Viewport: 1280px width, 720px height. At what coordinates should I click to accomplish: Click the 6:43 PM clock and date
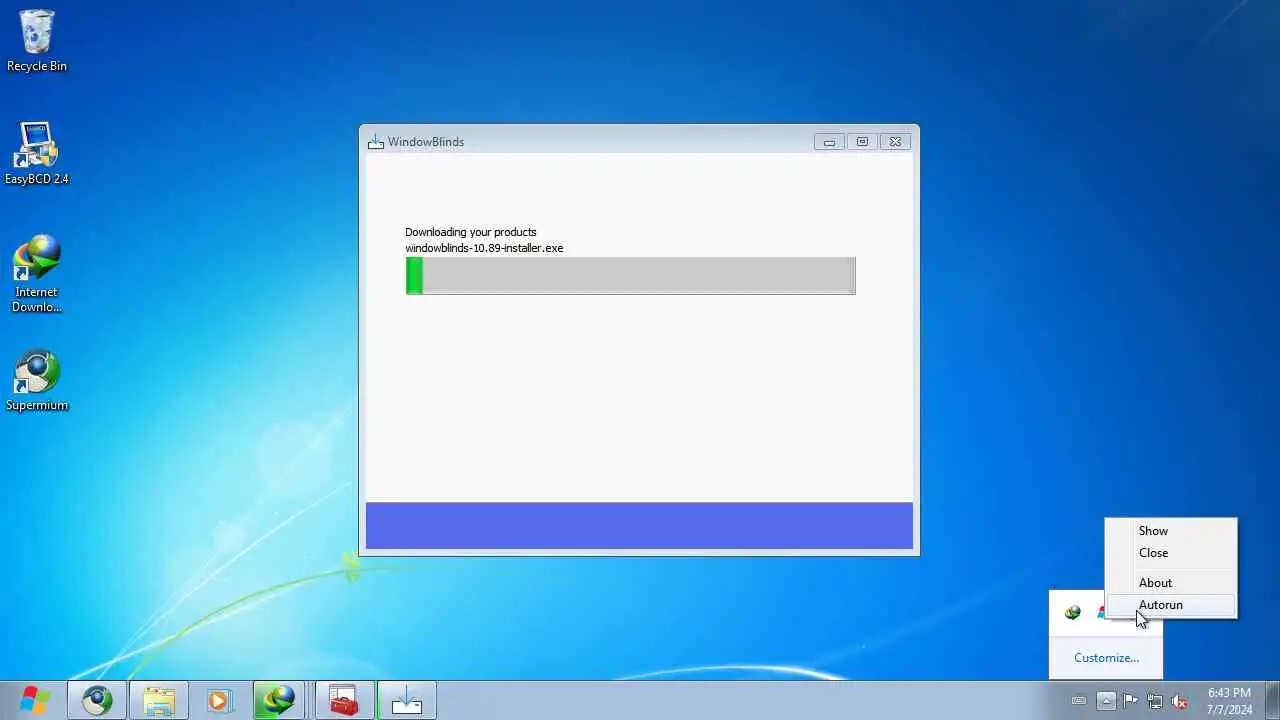coord(1229,701)
